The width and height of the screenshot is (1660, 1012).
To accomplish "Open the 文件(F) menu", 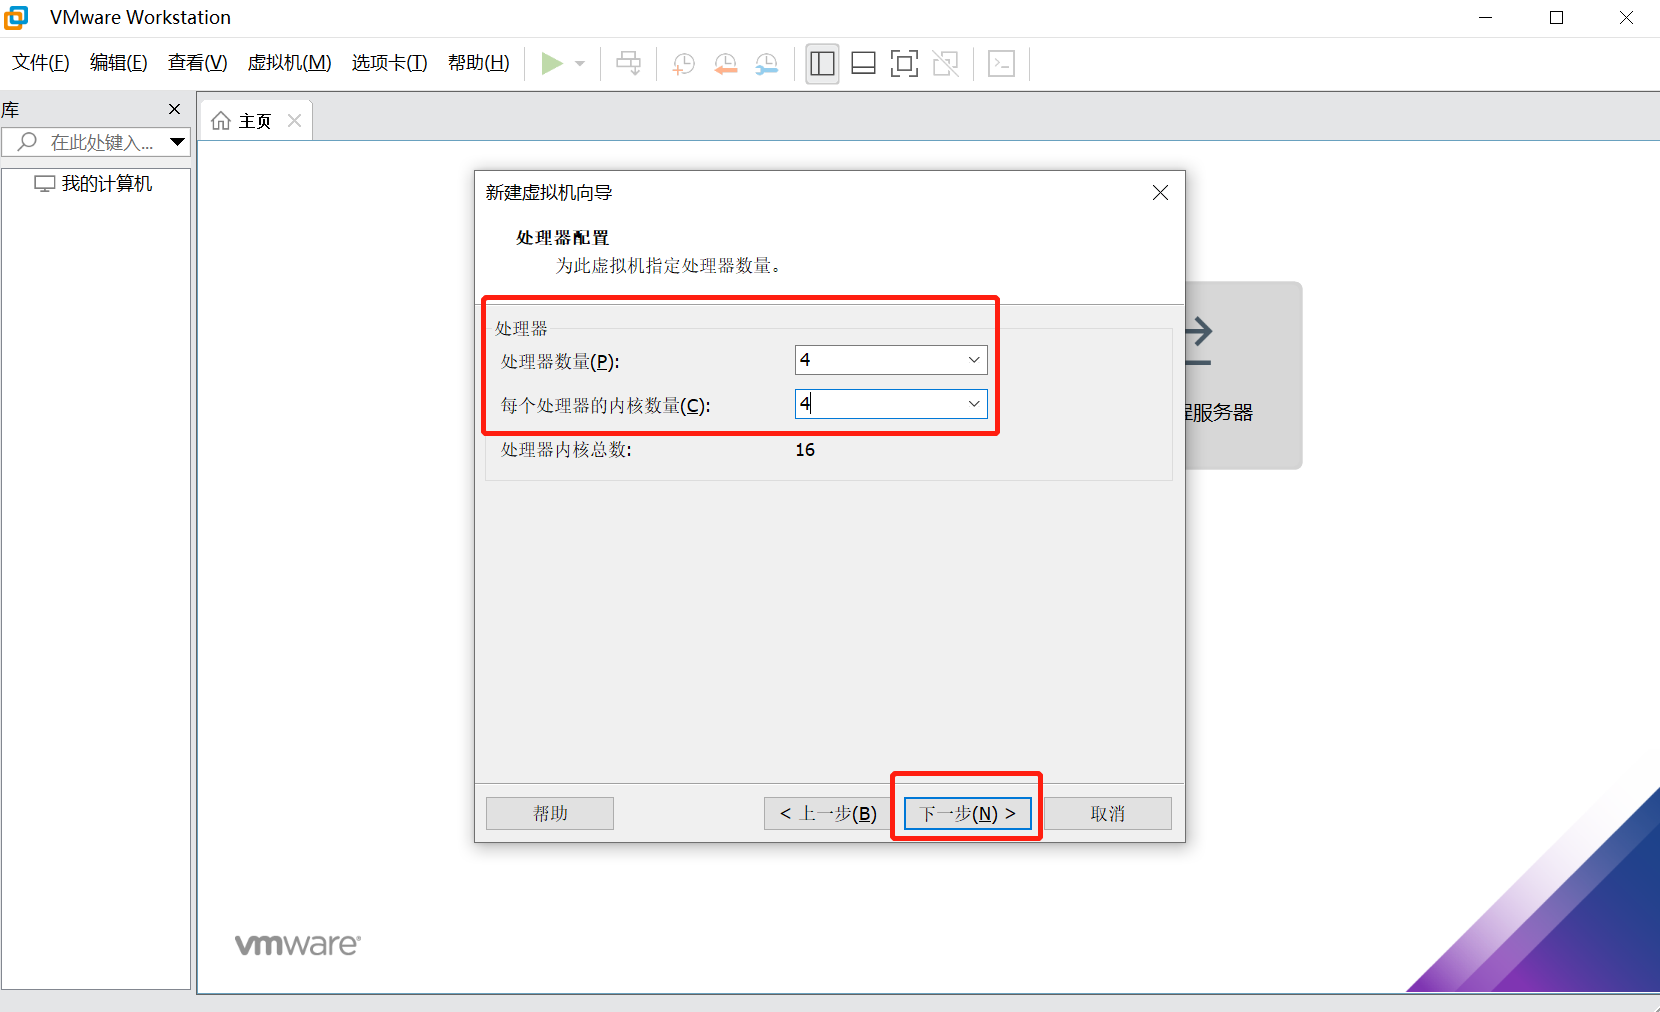I will (x=41, y=63).
